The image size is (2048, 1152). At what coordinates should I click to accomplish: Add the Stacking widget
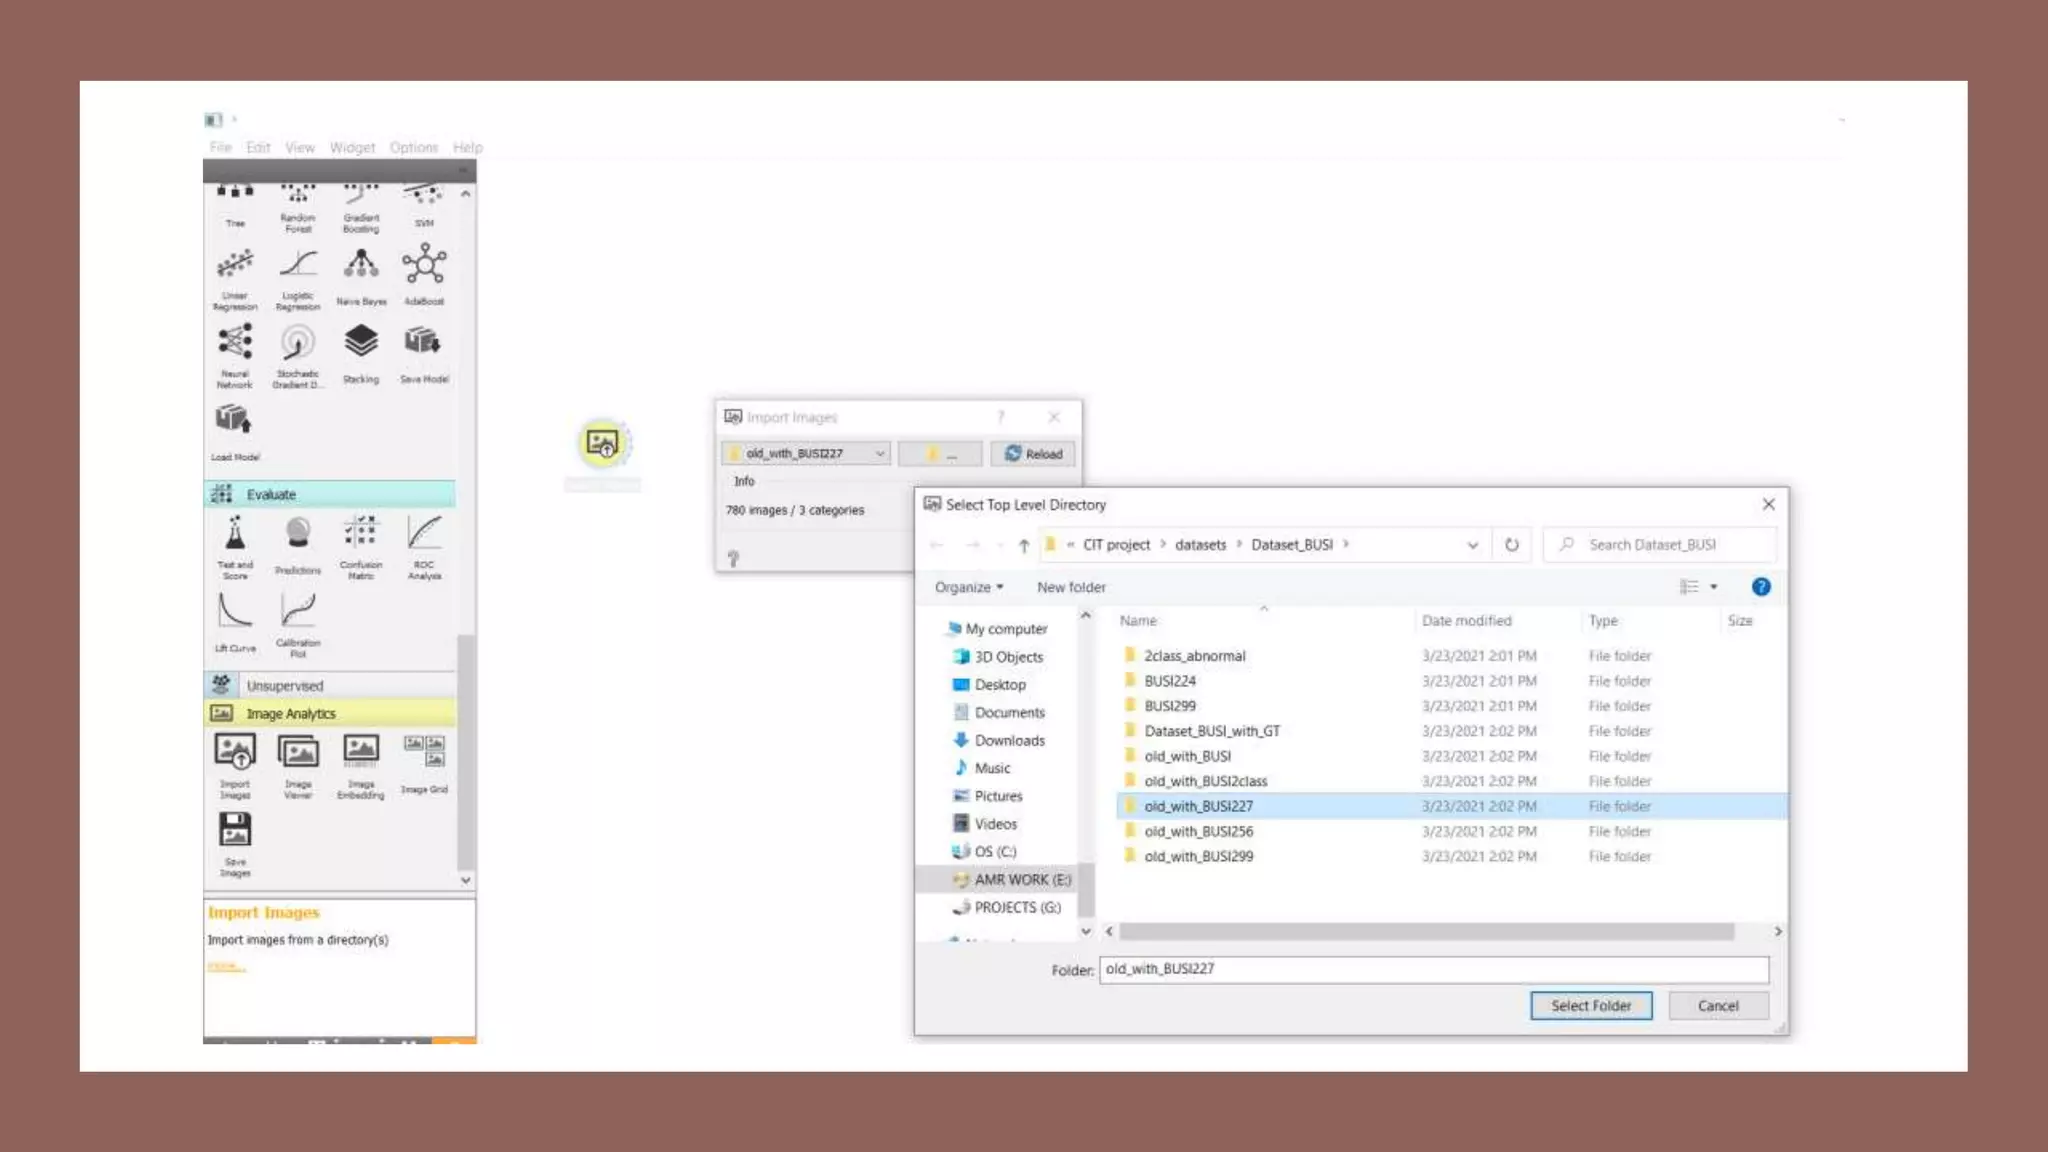(361, 353)
